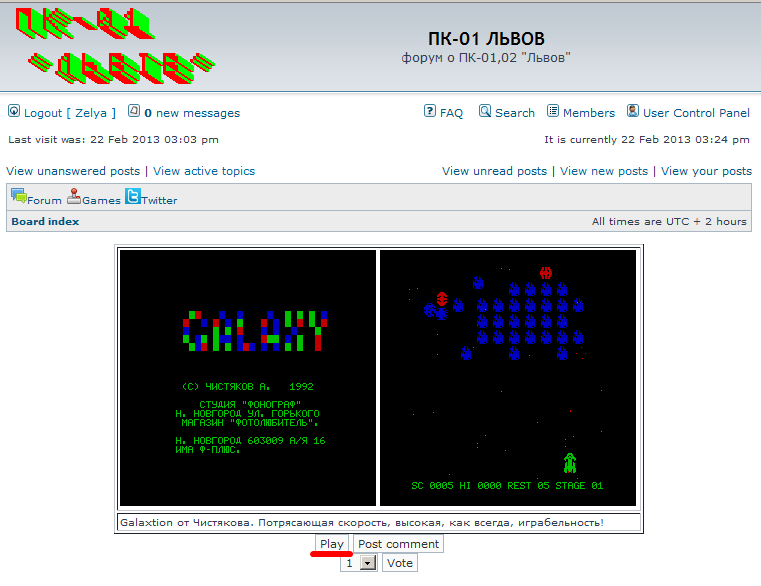Open the Members link
This screenshot has height=586, width=761.
[x=589, y=113]
